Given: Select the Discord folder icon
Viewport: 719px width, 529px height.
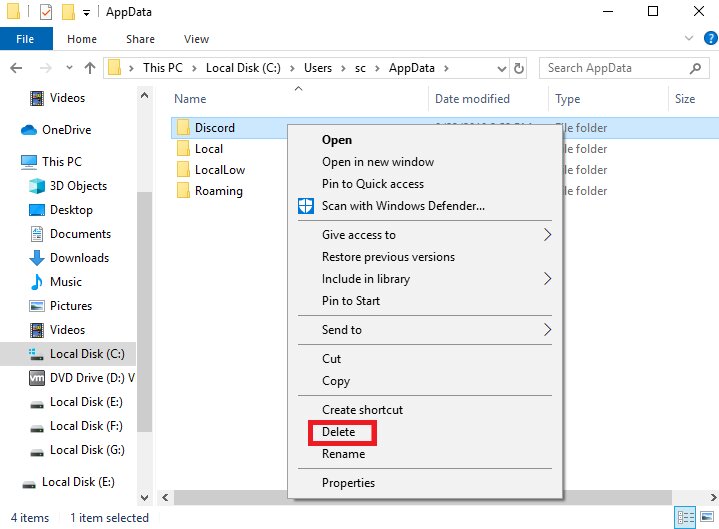Looking at the screenshot, I should (183, 127).
